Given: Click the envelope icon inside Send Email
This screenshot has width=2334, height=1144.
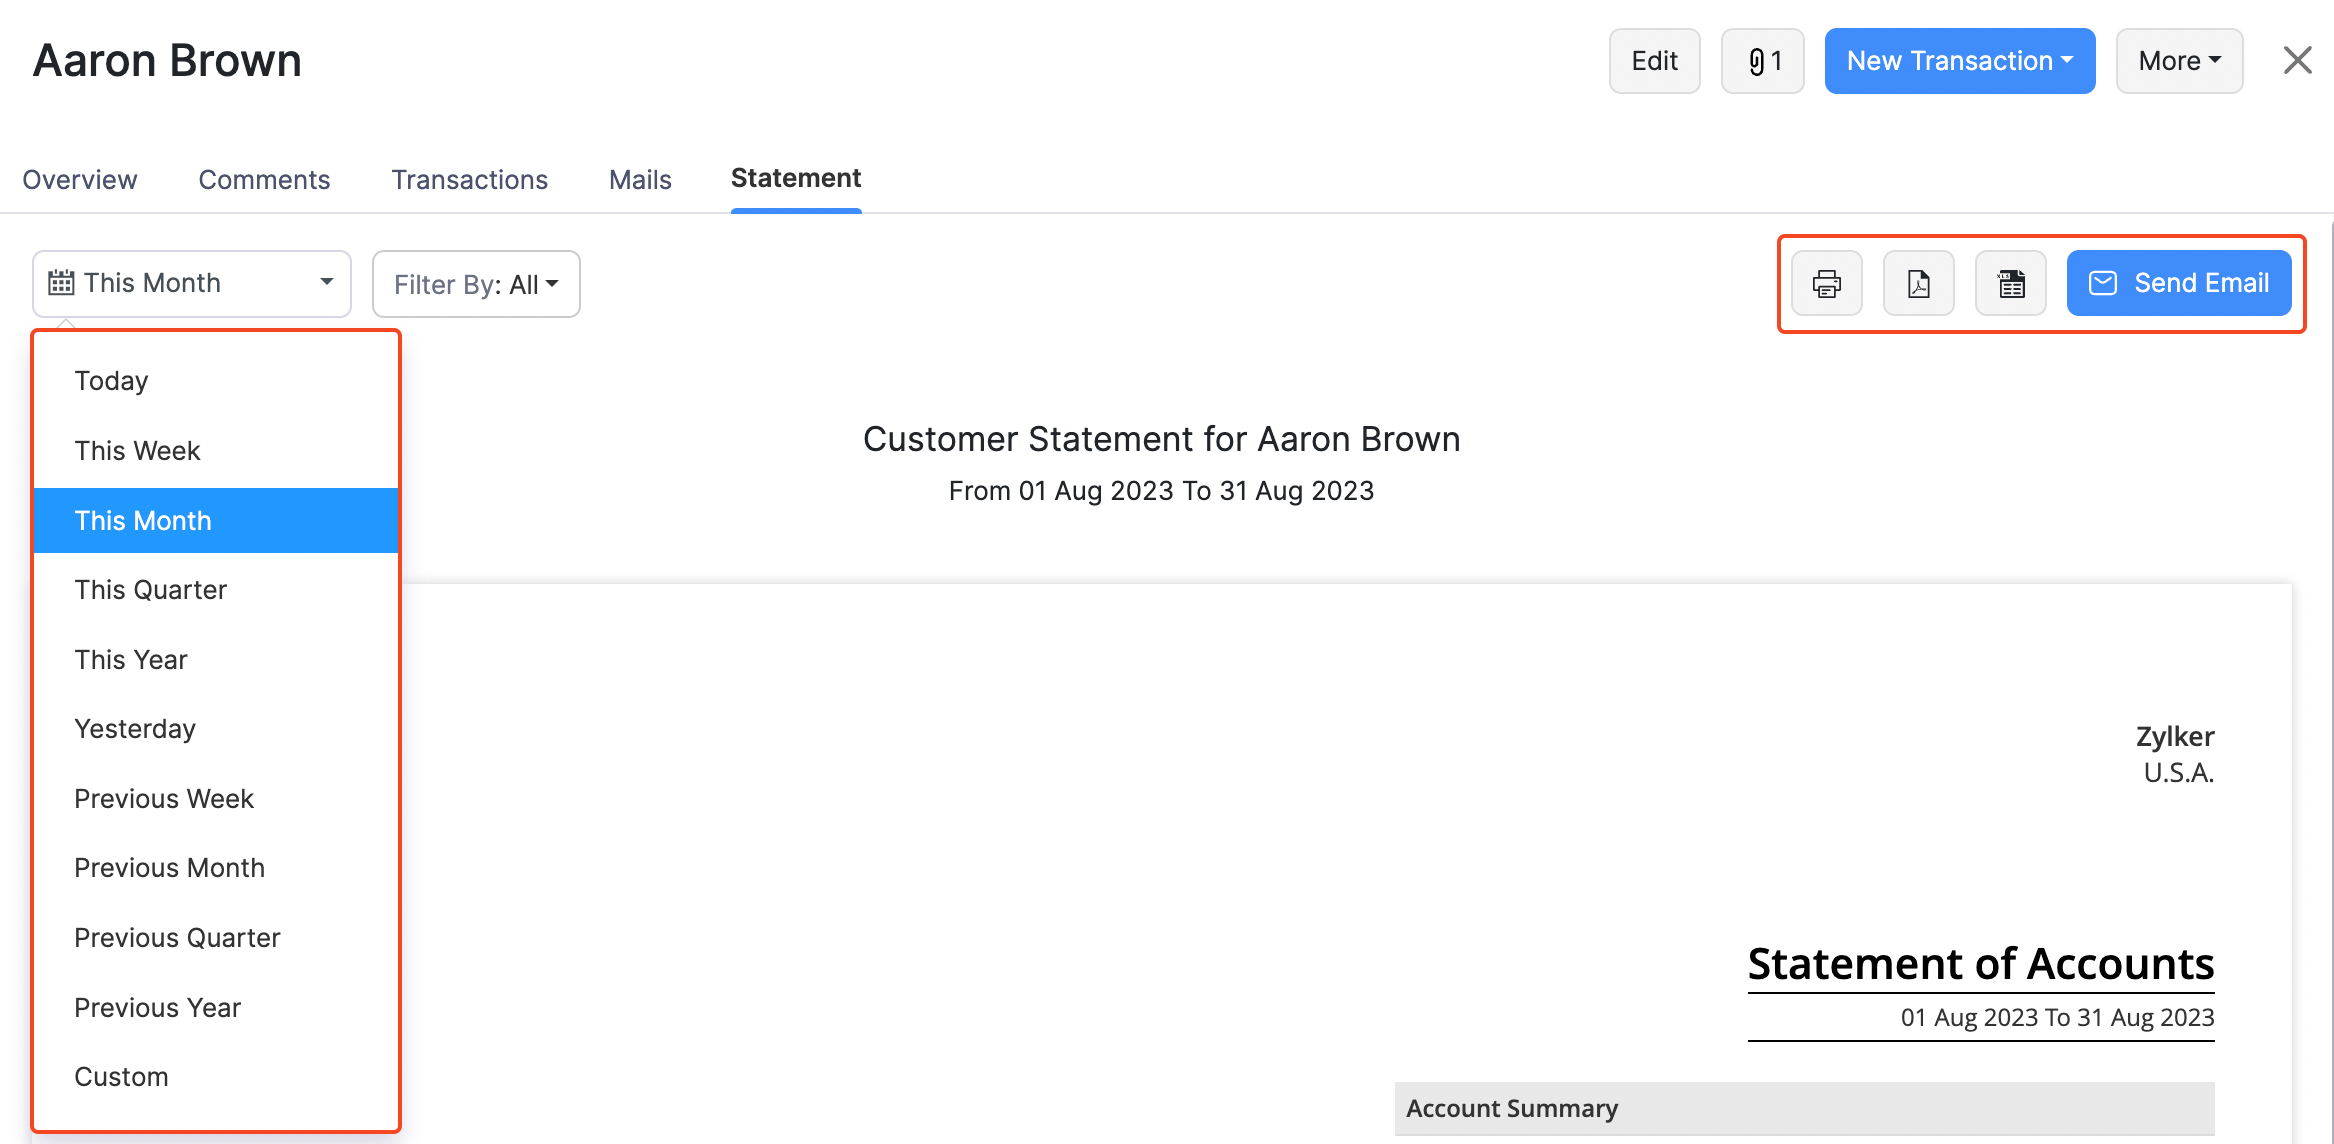Looking at the screenshot, I should (x=2103, y=283).
